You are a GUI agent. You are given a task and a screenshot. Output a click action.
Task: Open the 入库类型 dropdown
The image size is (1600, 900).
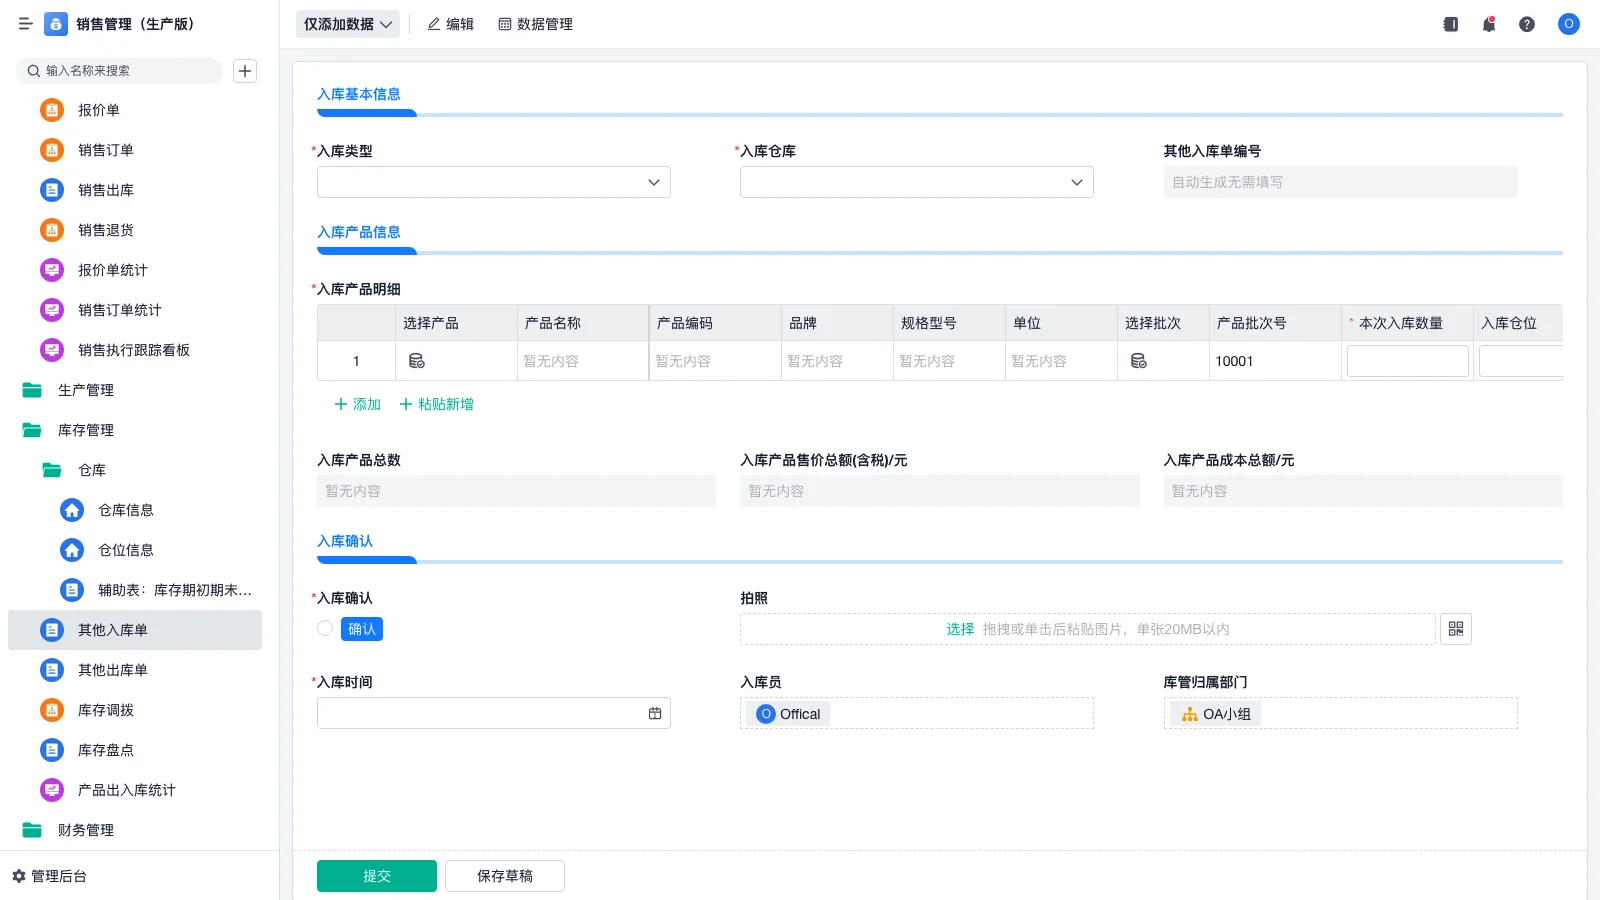click(493, 182)
